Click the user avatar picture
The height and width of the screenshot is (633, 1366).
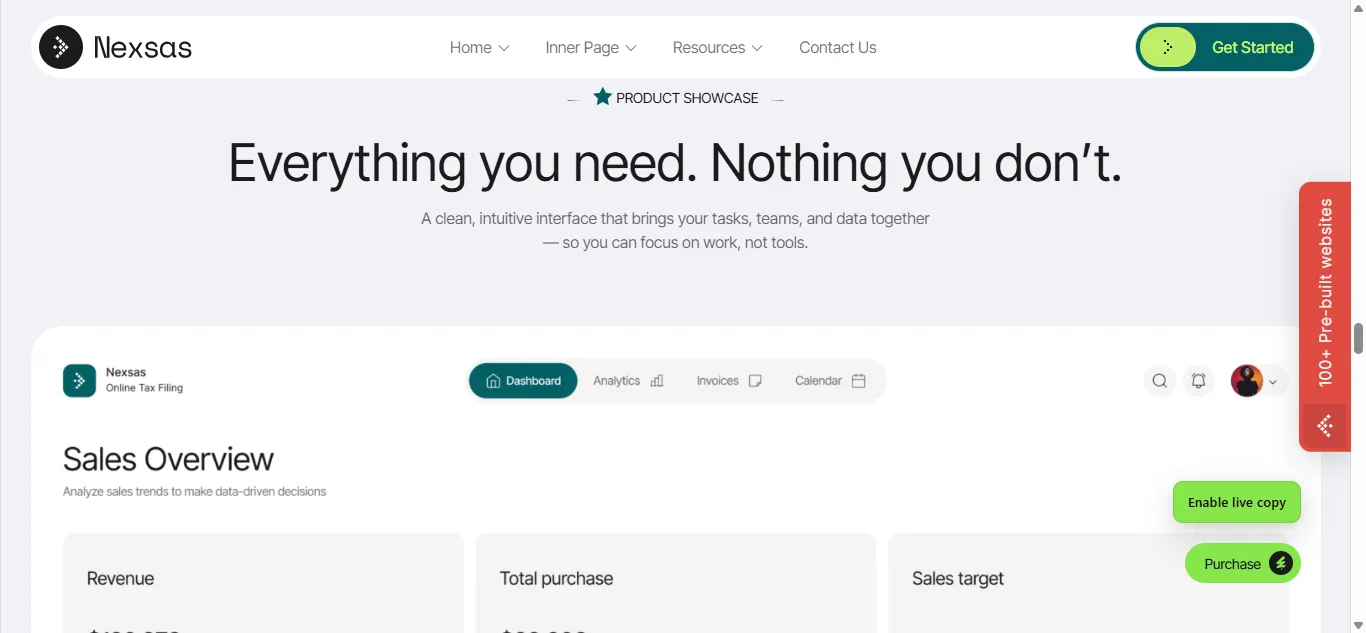pyautogui.click(x=1247, y=381)
